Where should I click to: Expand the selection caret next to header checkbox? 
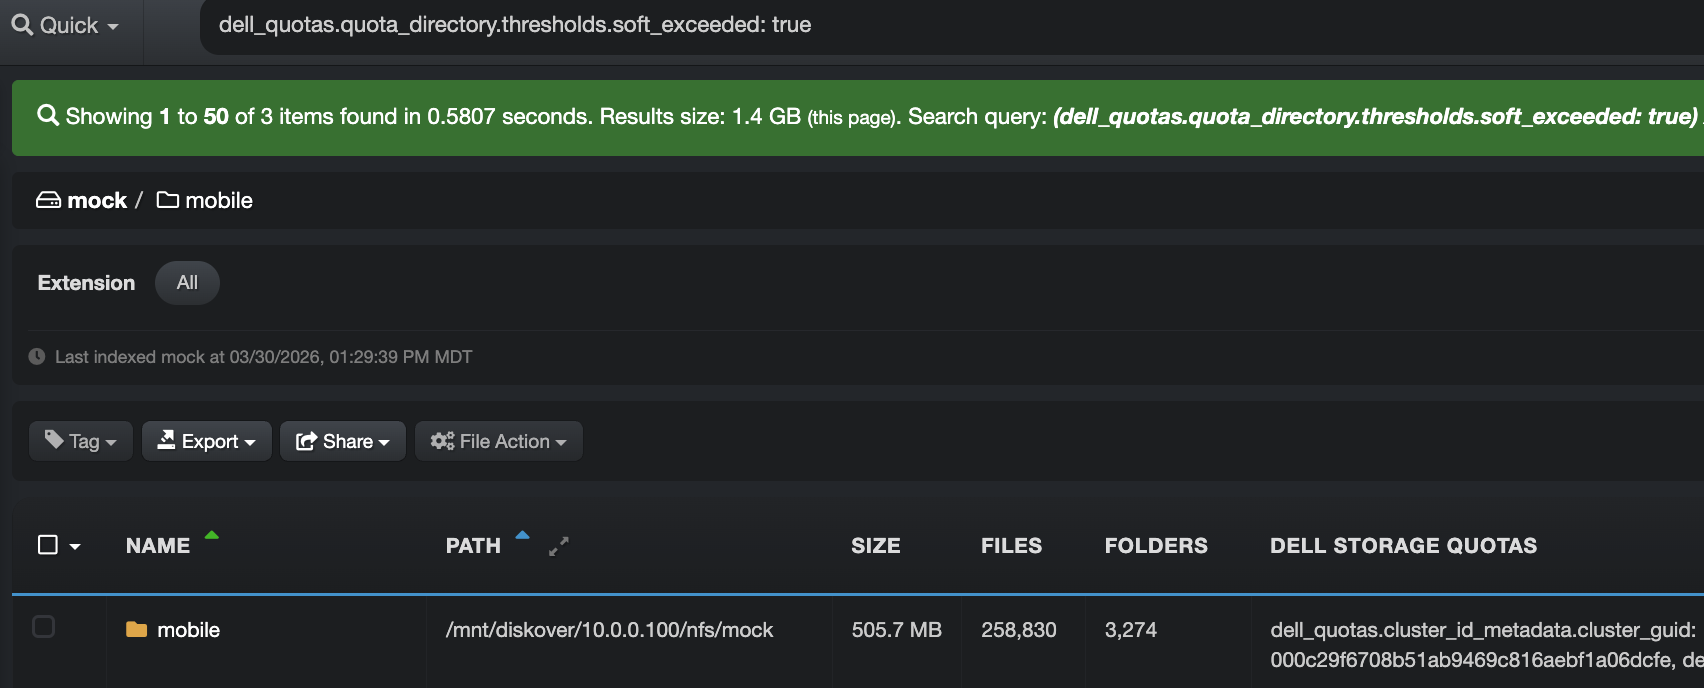pyautogui.click(x=75, y=547)
